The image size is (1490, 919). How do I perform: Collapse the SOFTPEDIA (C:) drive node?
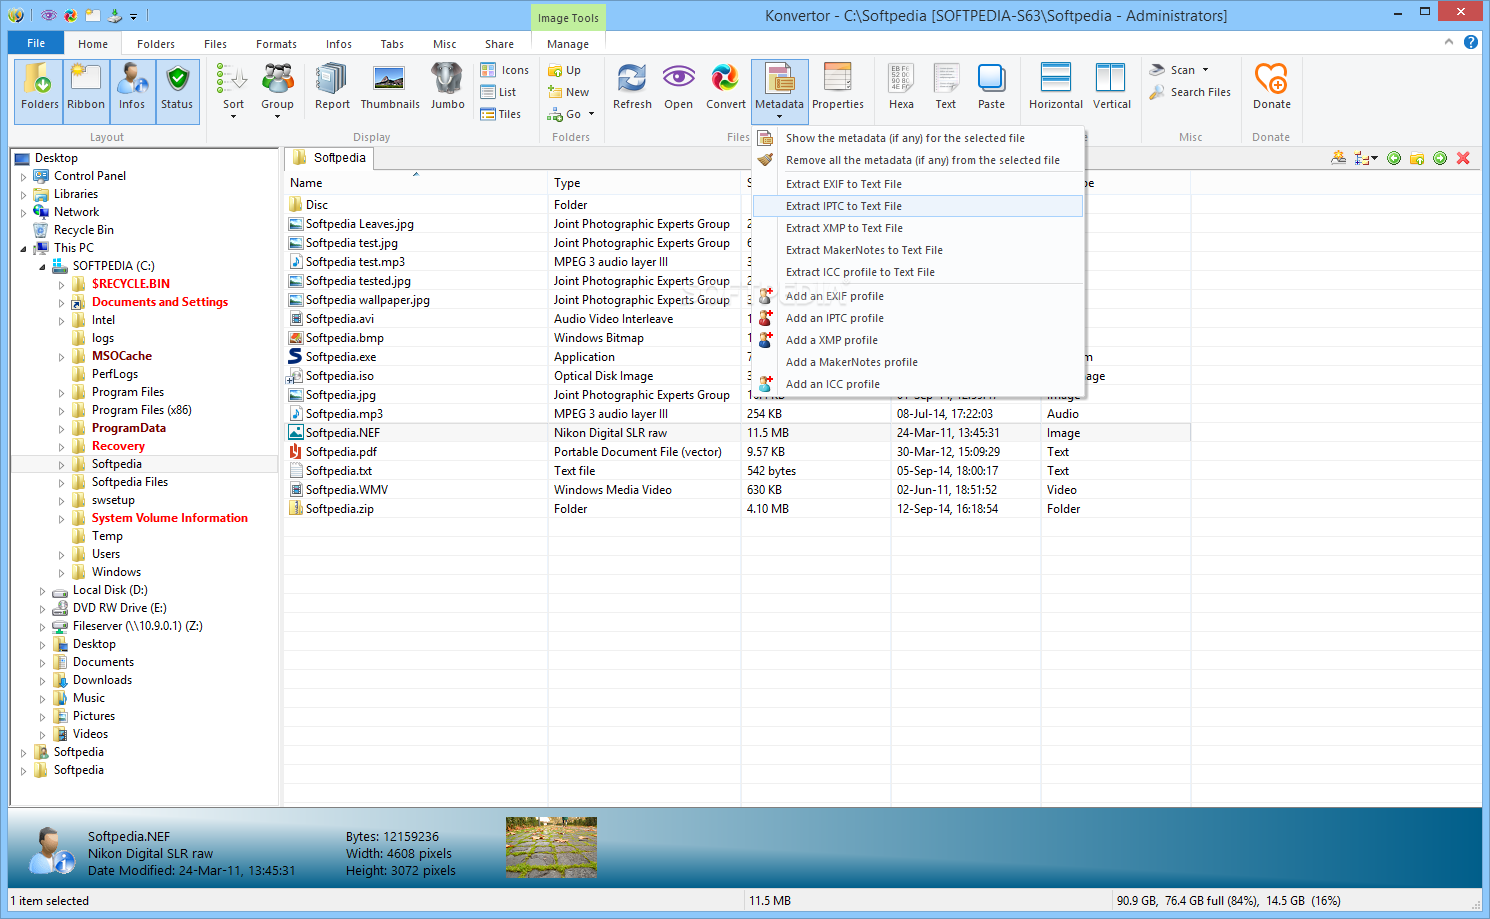pyautogui.click(x=43, y=267)
